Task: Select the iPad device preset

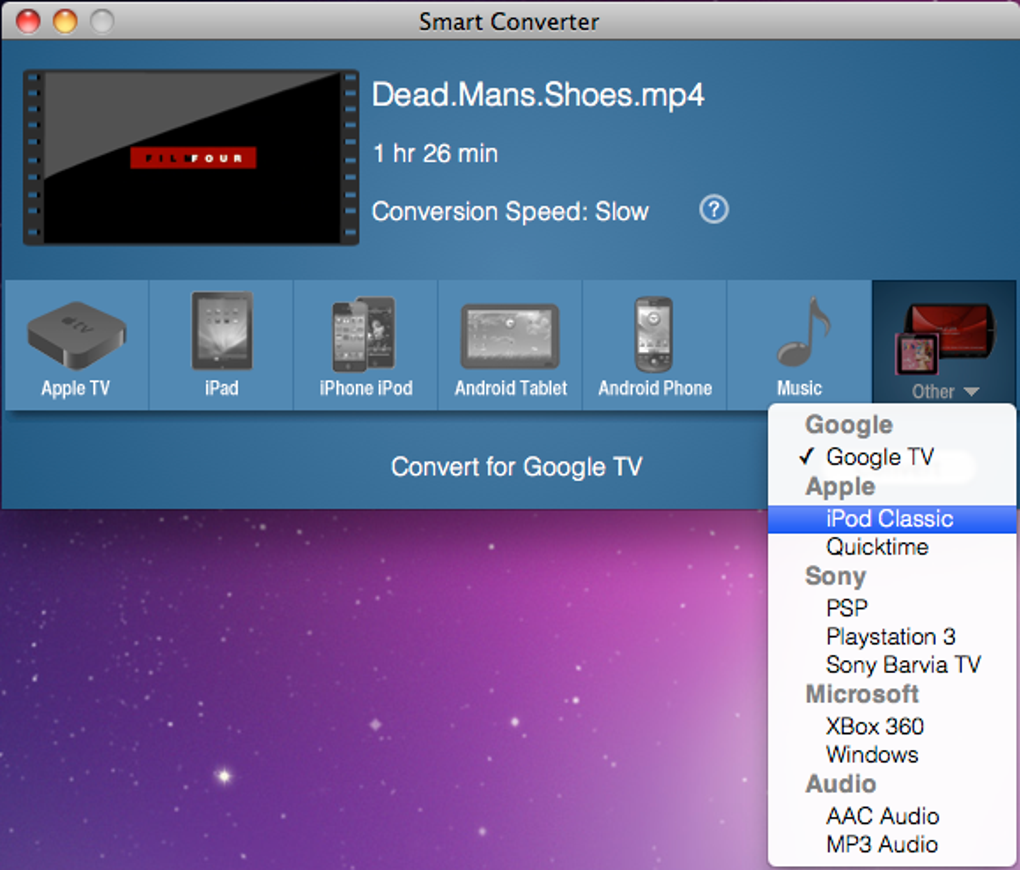Action: [x=221, y=346]
